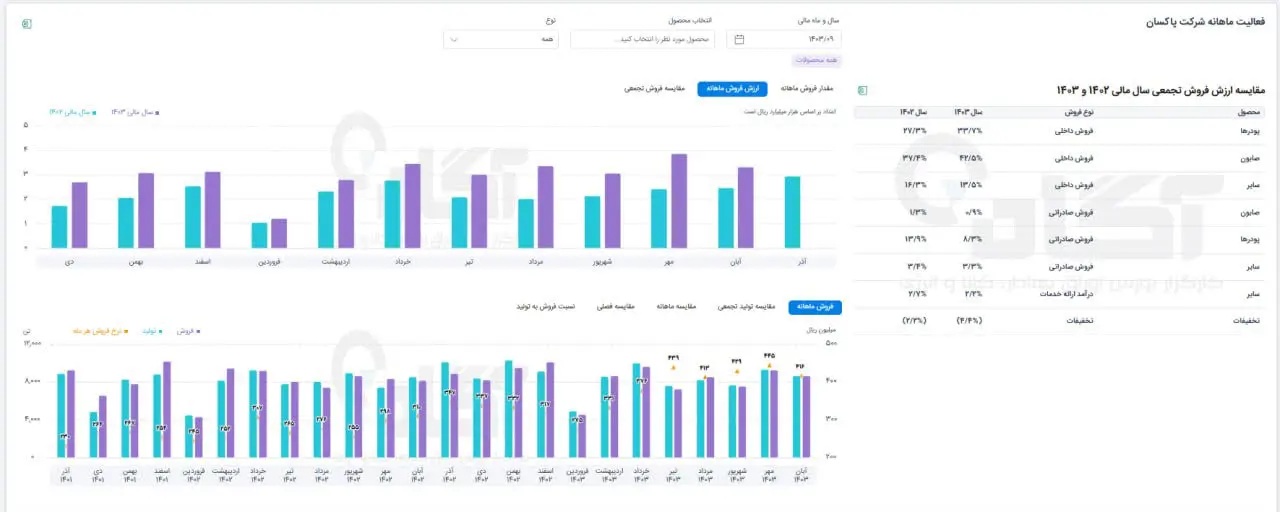The image size is (1280, 512).
Task: Click the نوع فروش column header
Action: tap(1080, 112)
